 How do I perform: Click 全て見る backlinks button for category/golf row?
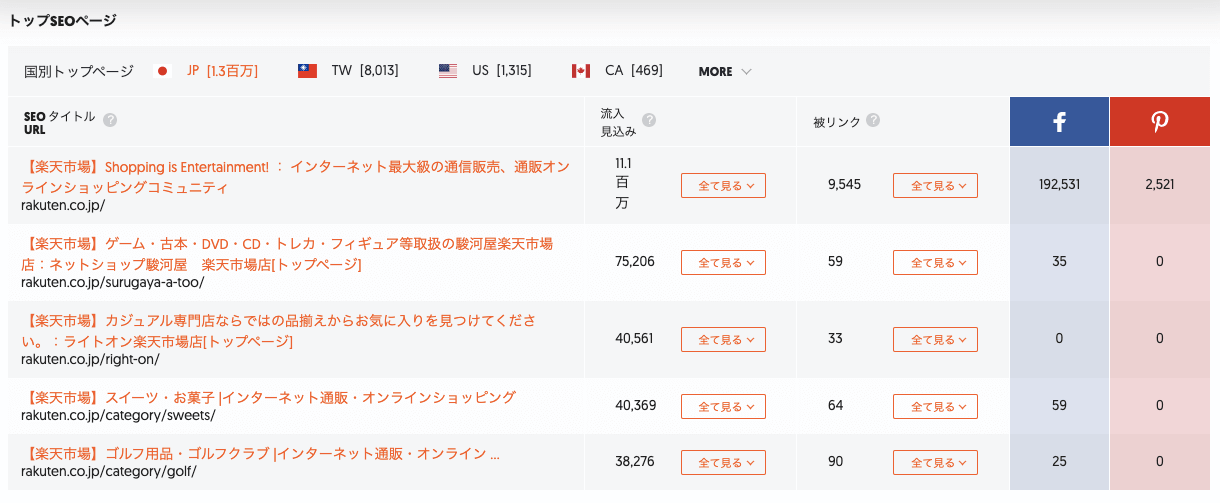click(935, 462)
